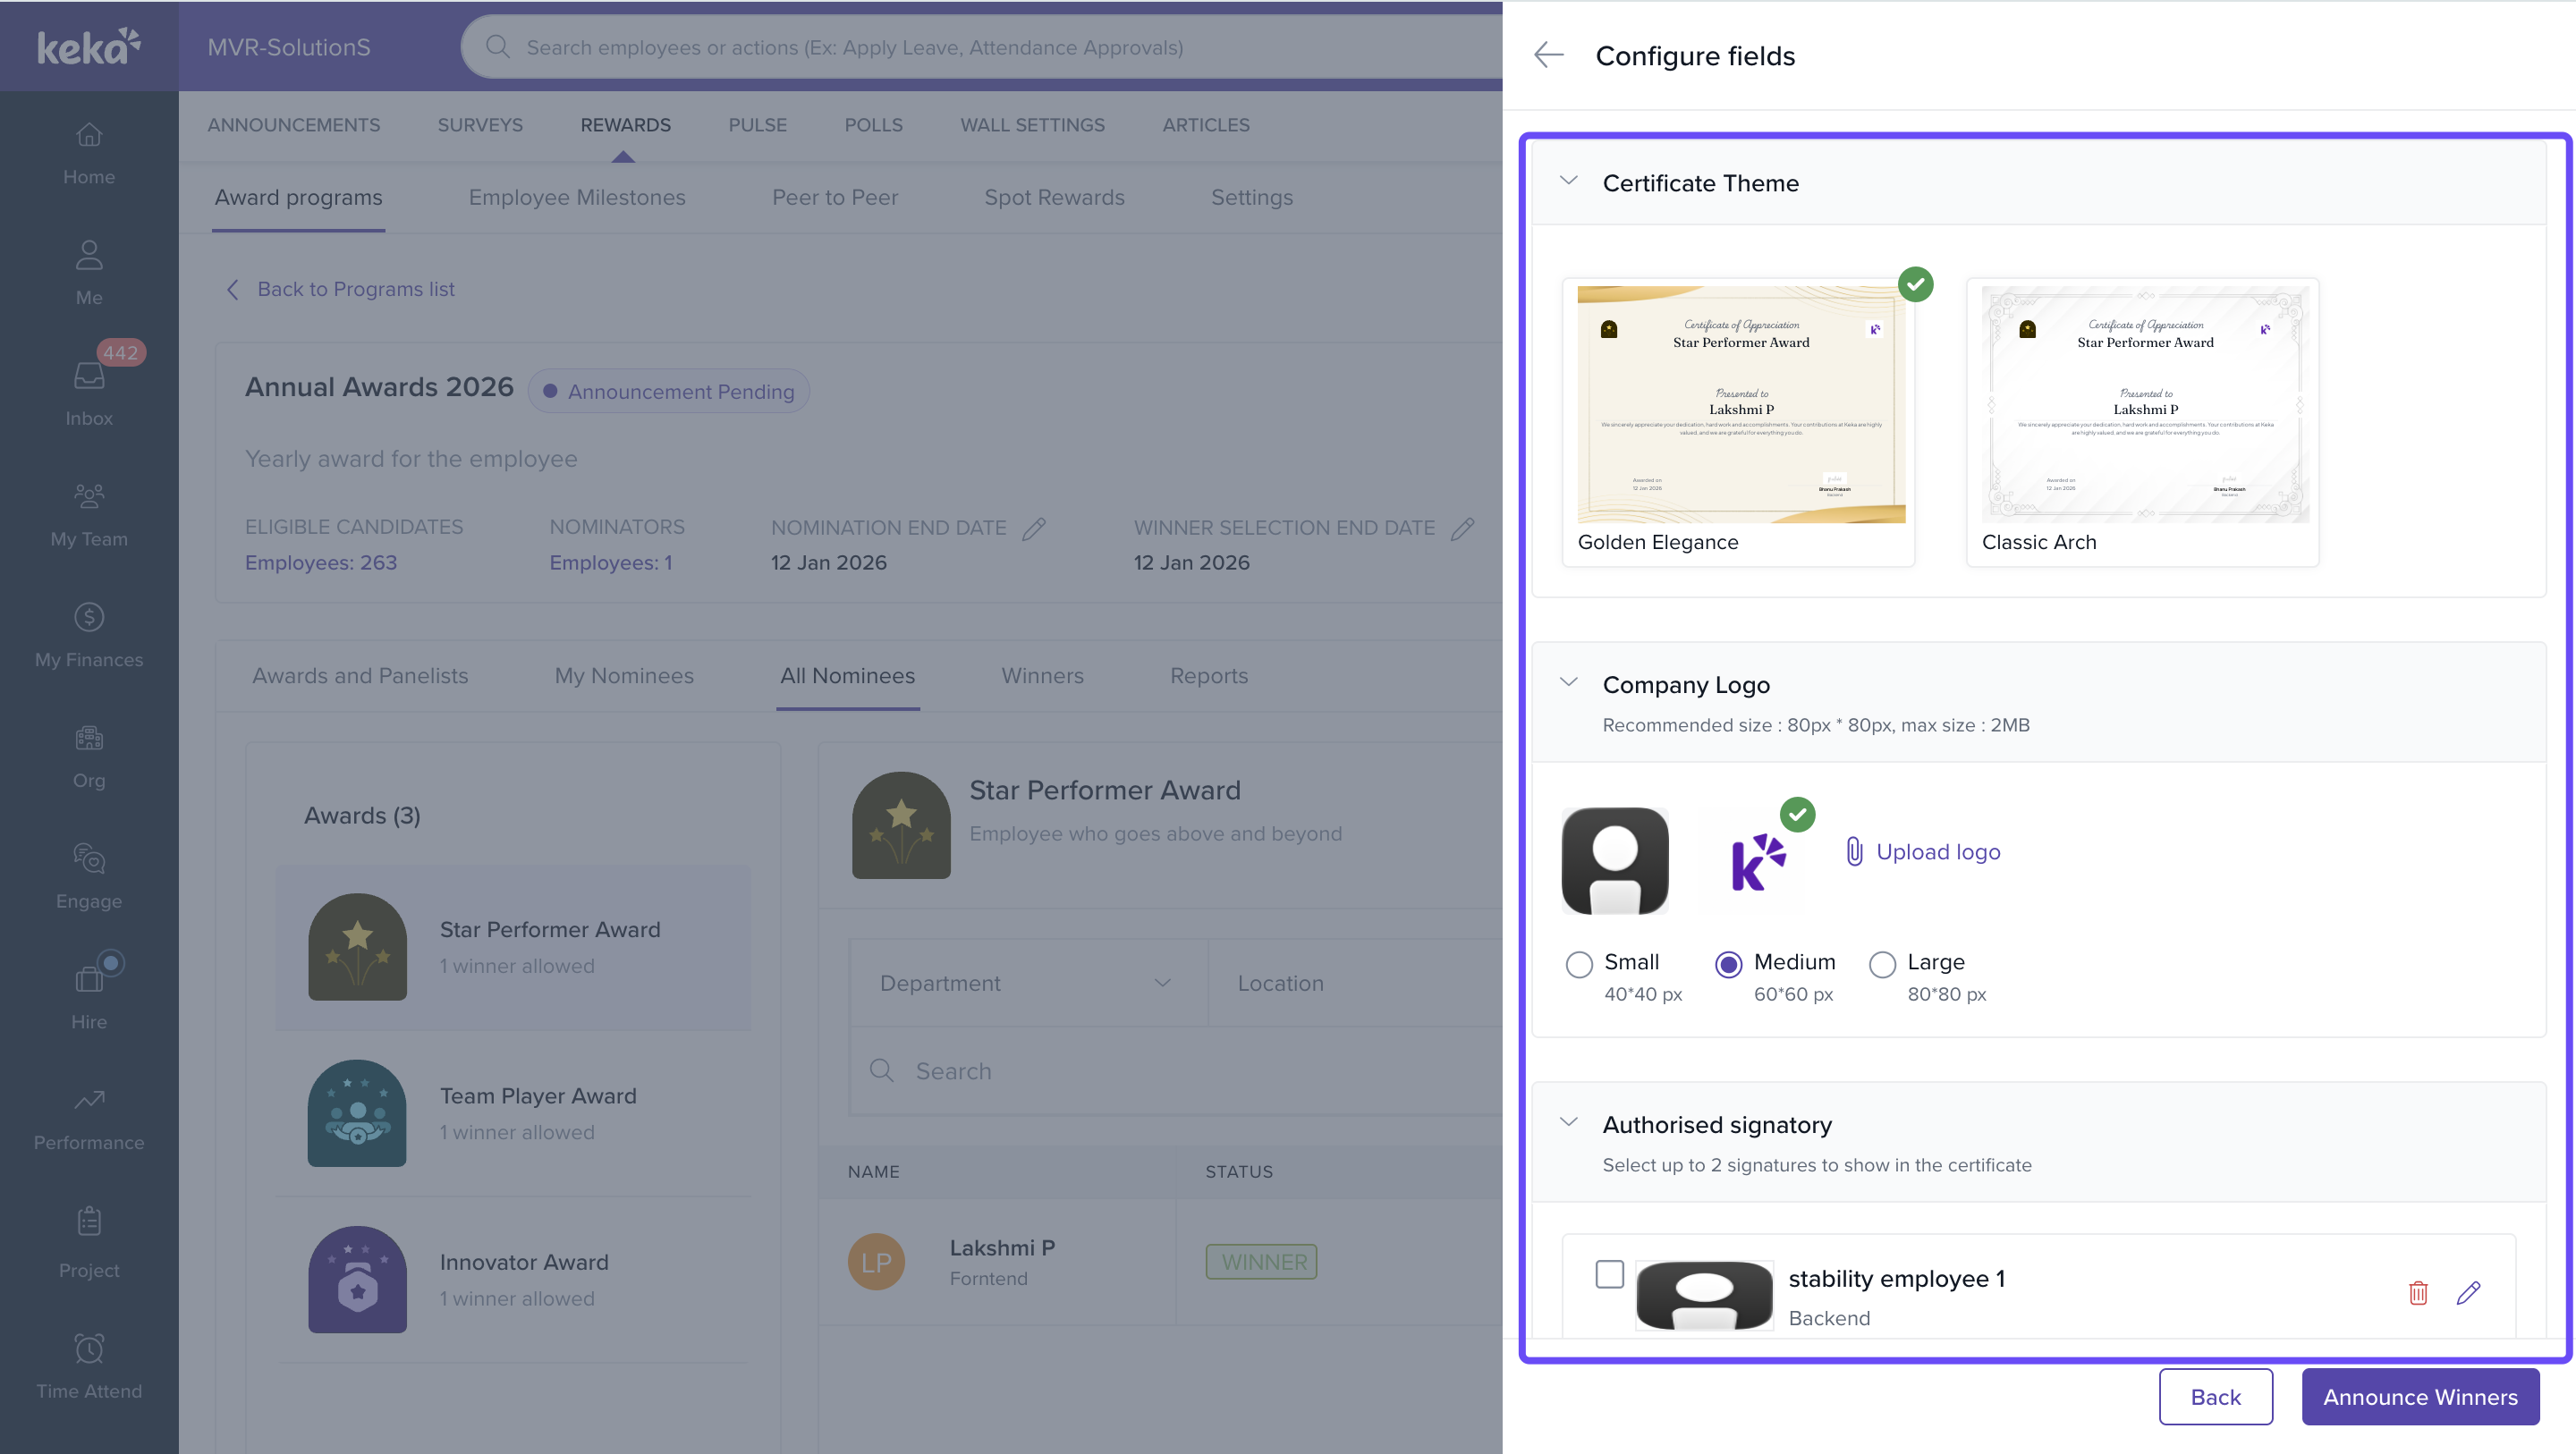
Task: Delete stability employee 1 signatory
Action: point(2417,1292)
